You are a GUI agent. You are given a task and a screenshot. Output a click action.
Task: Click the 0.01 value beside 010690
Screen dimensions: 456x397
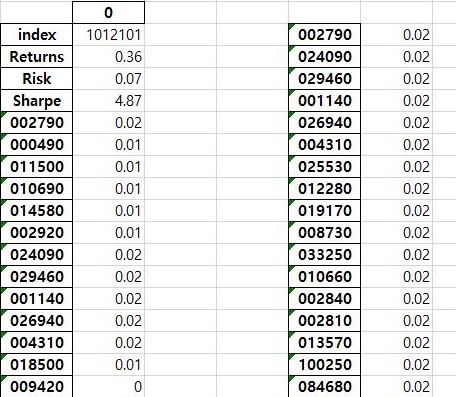tap(108, 188)
